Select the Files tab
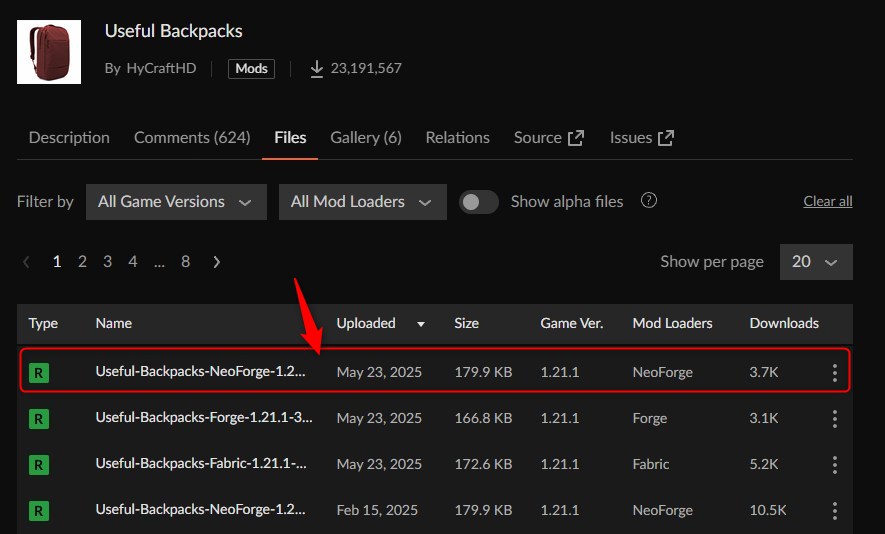 [290, 138]
